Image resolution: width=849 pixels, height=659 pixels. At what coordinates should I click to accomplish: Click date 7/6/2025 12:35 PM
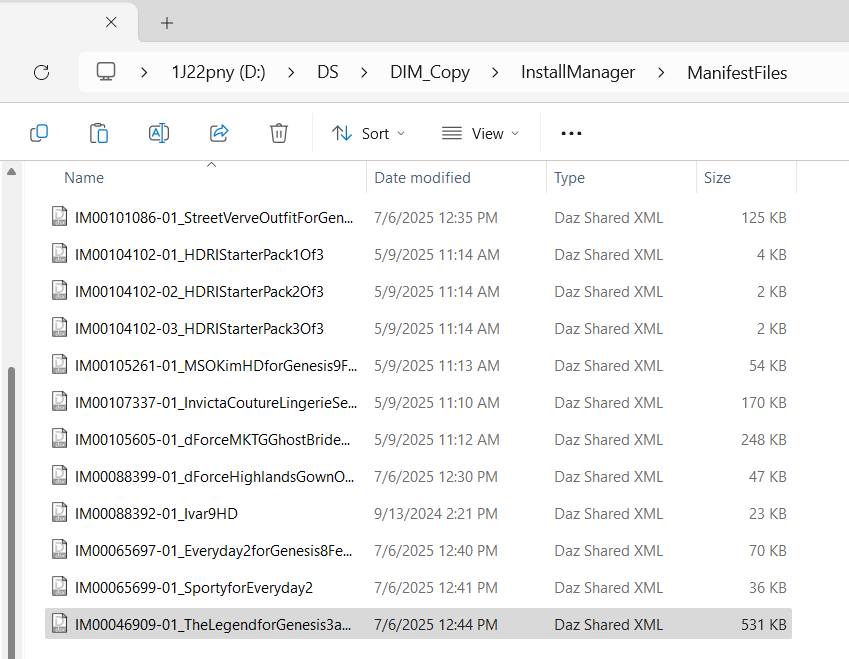pos(435,217)
